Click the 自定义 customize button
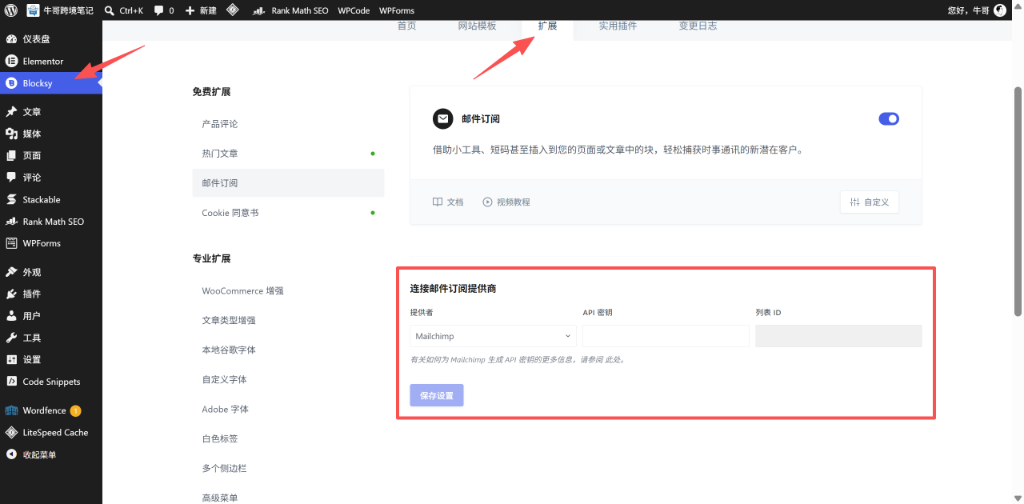 tap(869, 202)
